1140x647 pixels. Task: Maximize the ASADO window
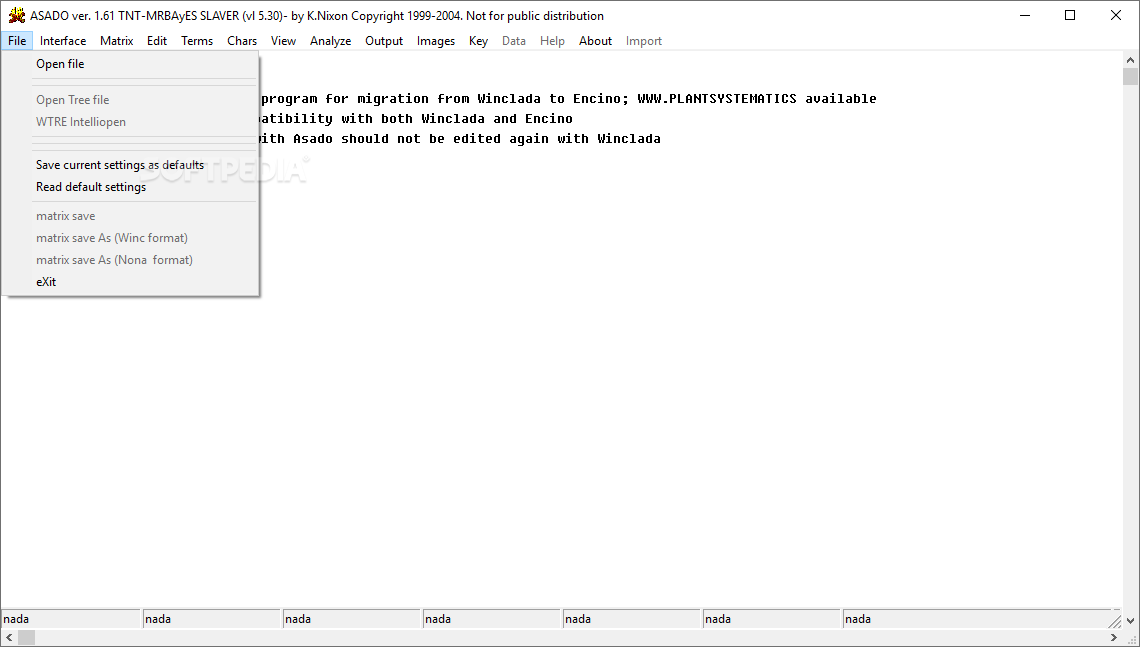pyautogui.click(x=1070, y=15)
